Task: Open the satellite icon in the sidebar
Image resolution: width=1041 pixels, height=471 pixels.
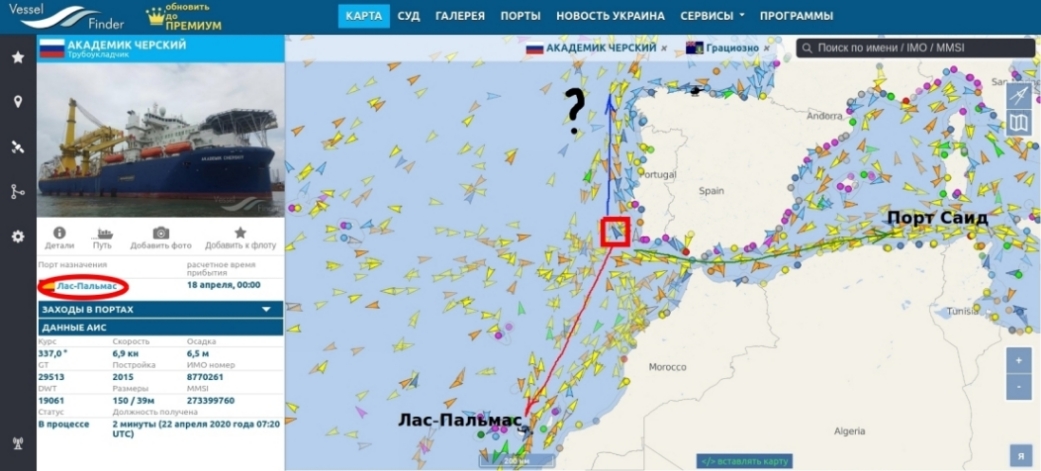Action: 18,147
